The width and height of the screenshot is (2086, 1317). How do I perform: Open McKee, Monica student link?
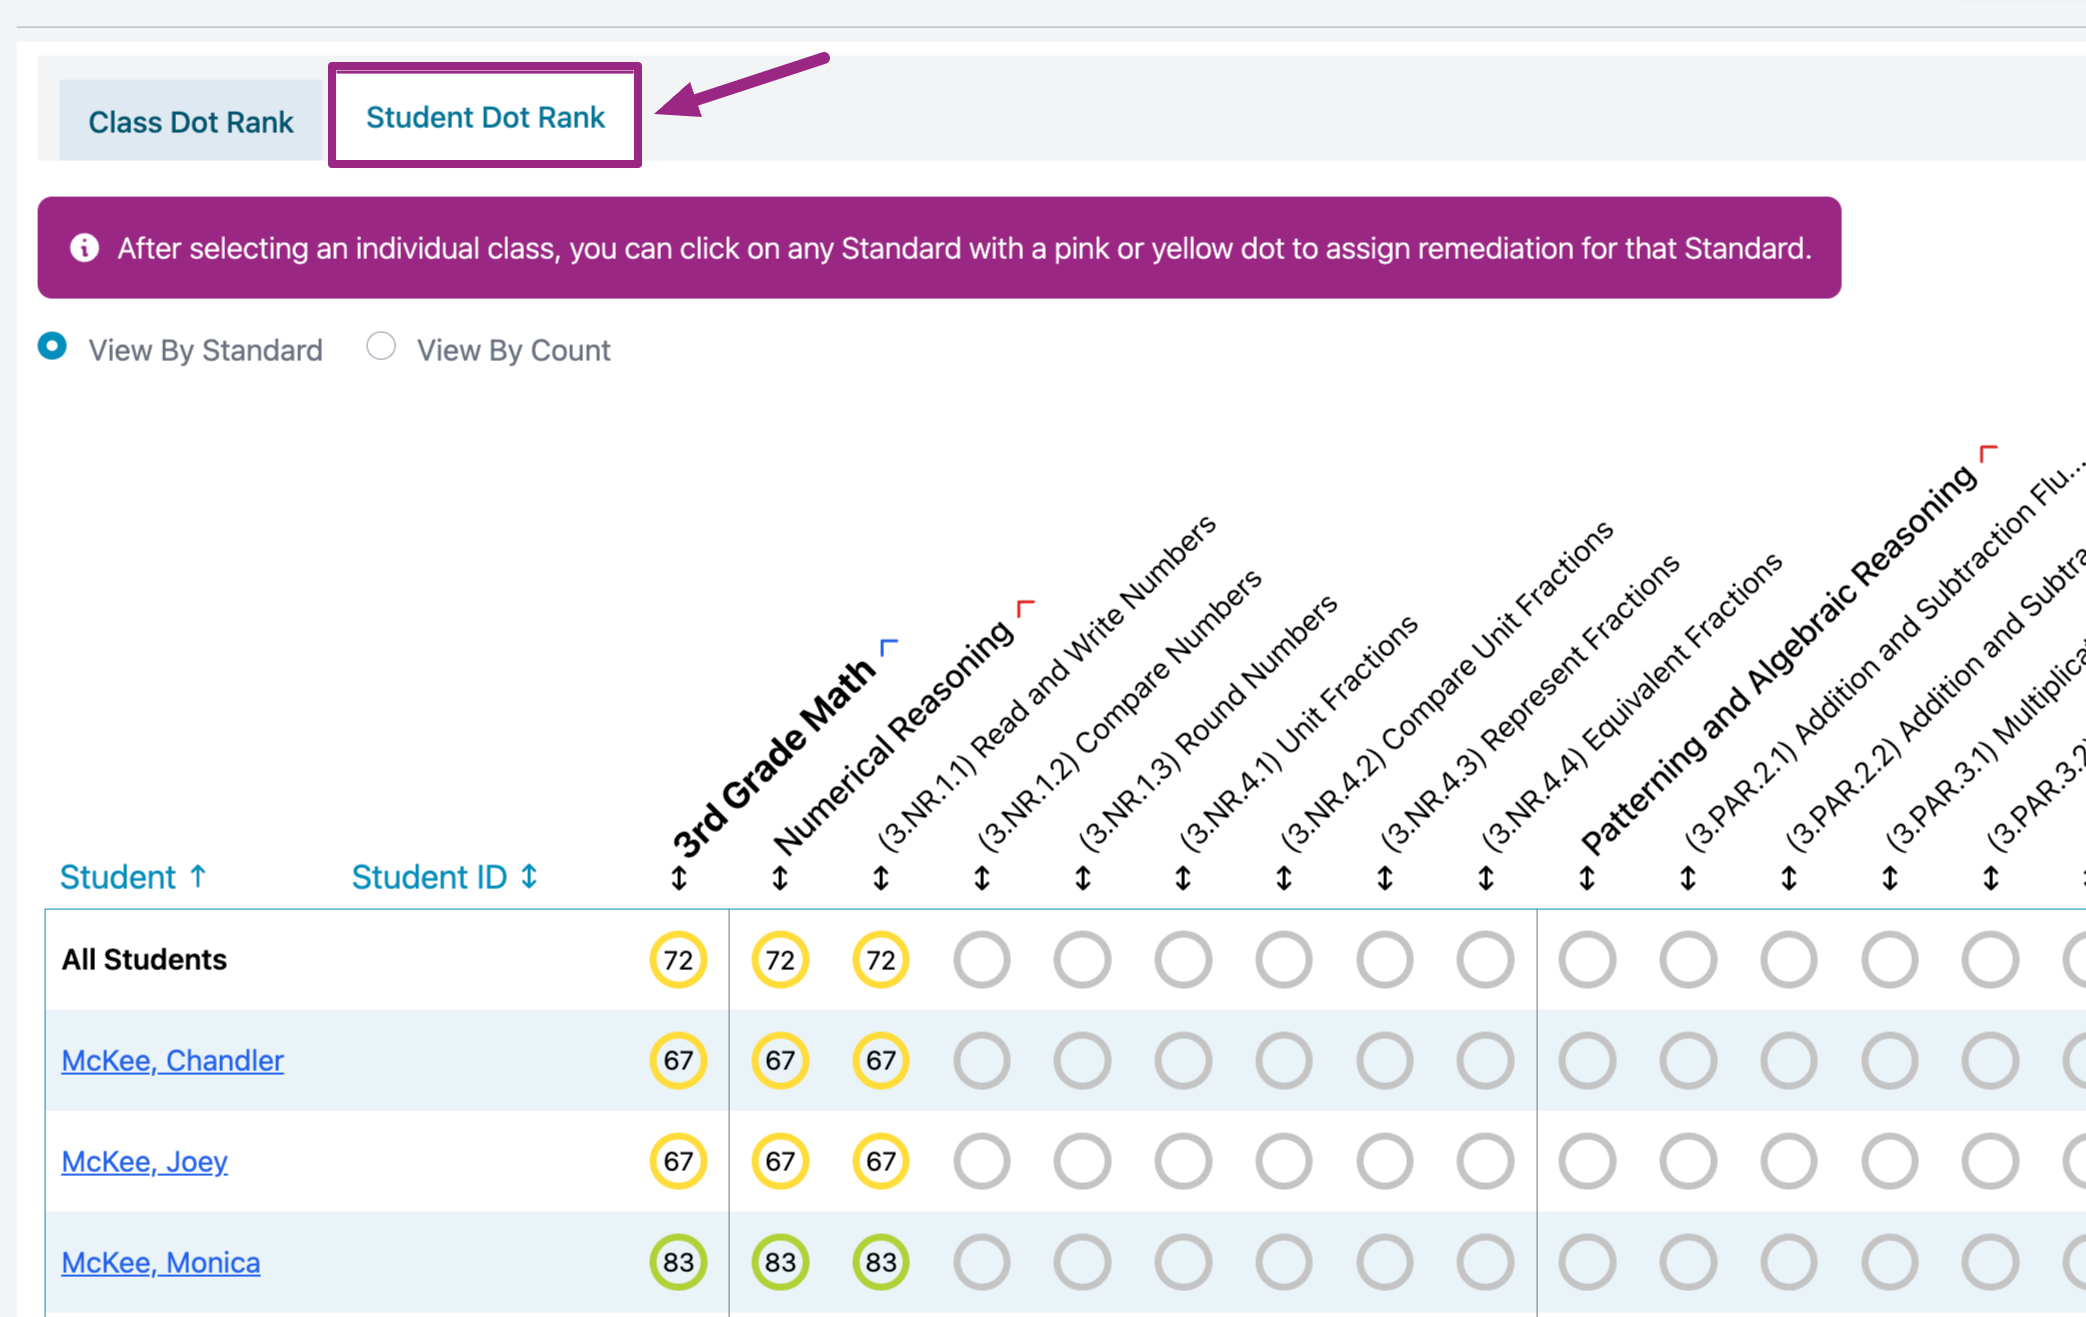tap(160, 1262)
